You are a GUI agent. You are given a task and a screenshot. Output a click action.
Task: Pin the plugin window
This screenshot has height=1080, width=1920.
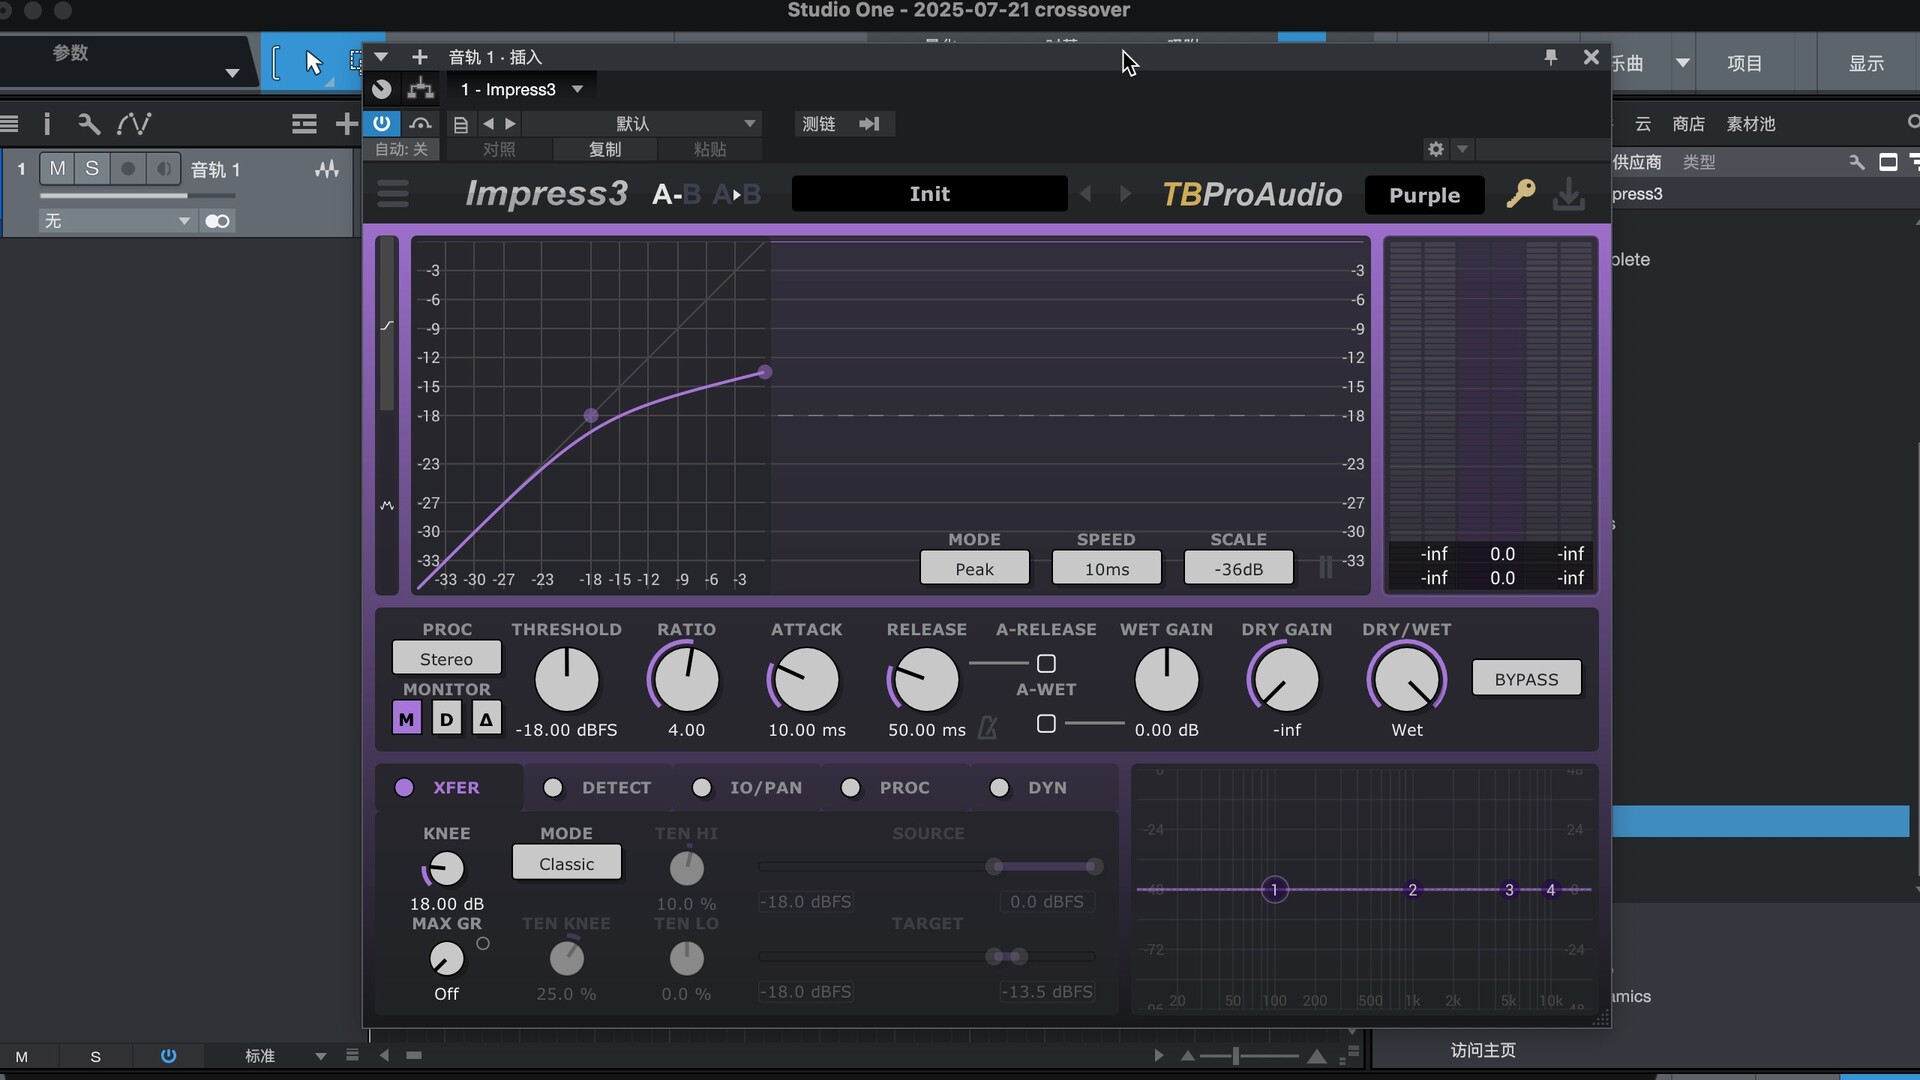point(1550,57)
